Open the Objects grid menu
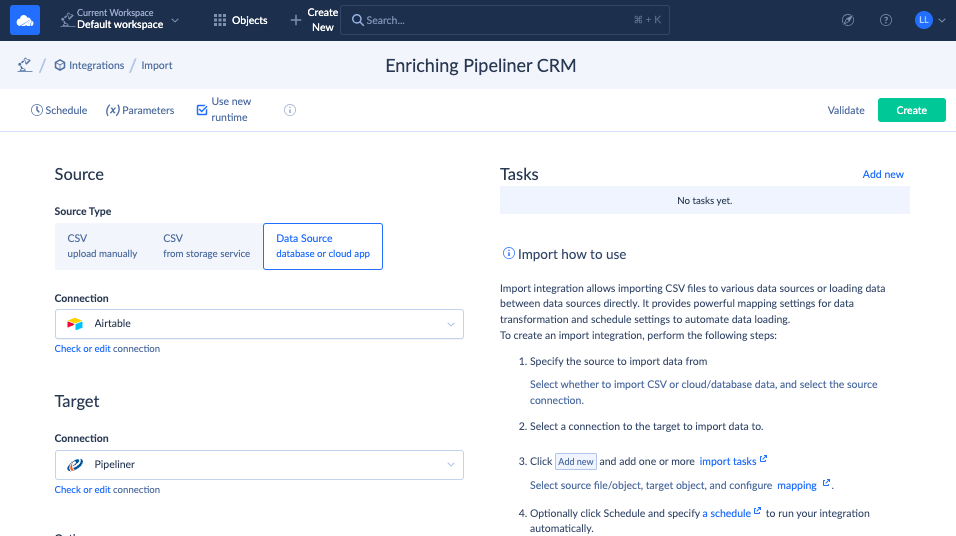Viewport: 956px width, 536px height. pos(240,20)
